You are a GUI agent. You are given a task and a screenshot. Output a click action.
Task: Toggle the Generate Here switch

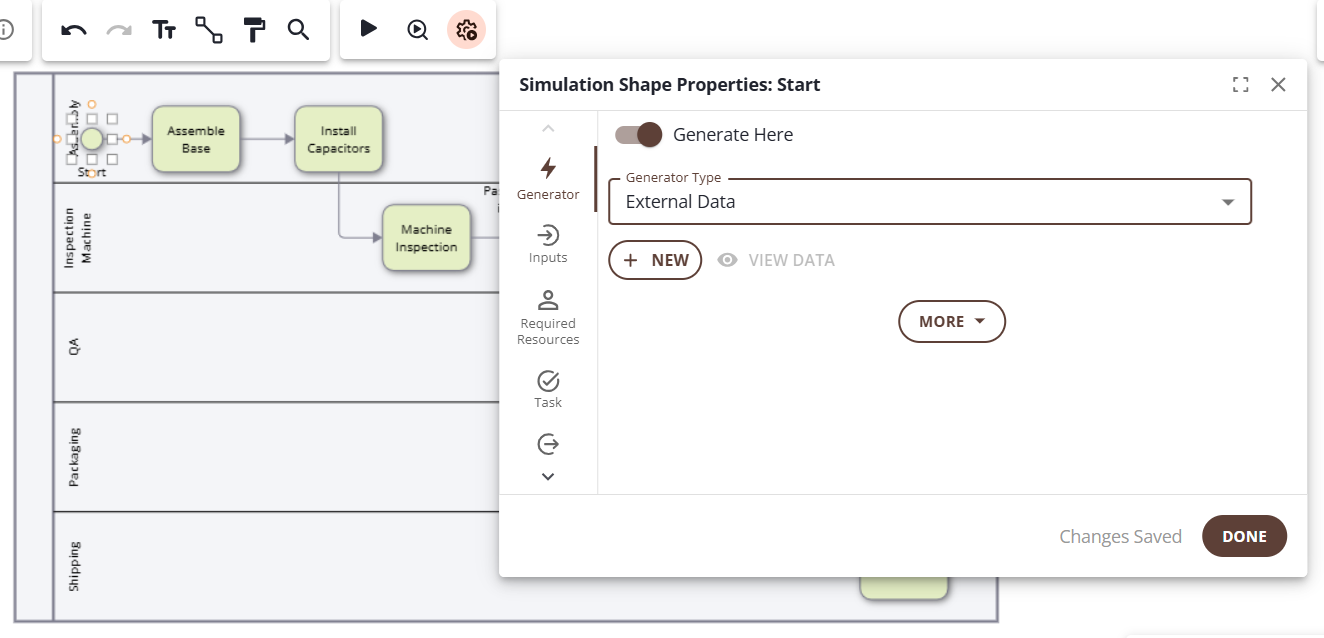pos(638,135)
